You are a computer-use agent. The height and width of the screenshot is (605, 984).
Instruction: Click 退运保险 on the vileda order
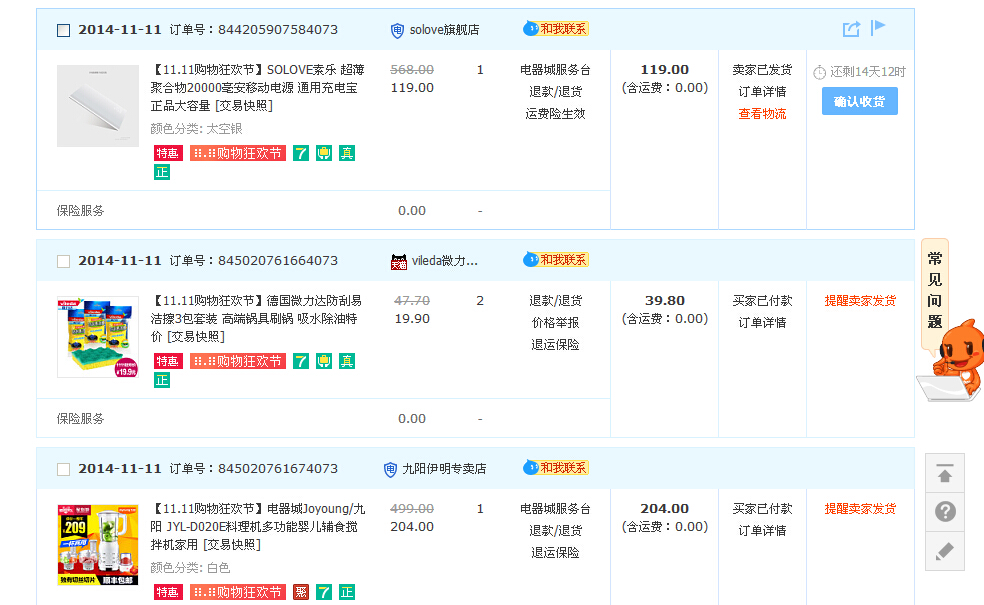555,345
